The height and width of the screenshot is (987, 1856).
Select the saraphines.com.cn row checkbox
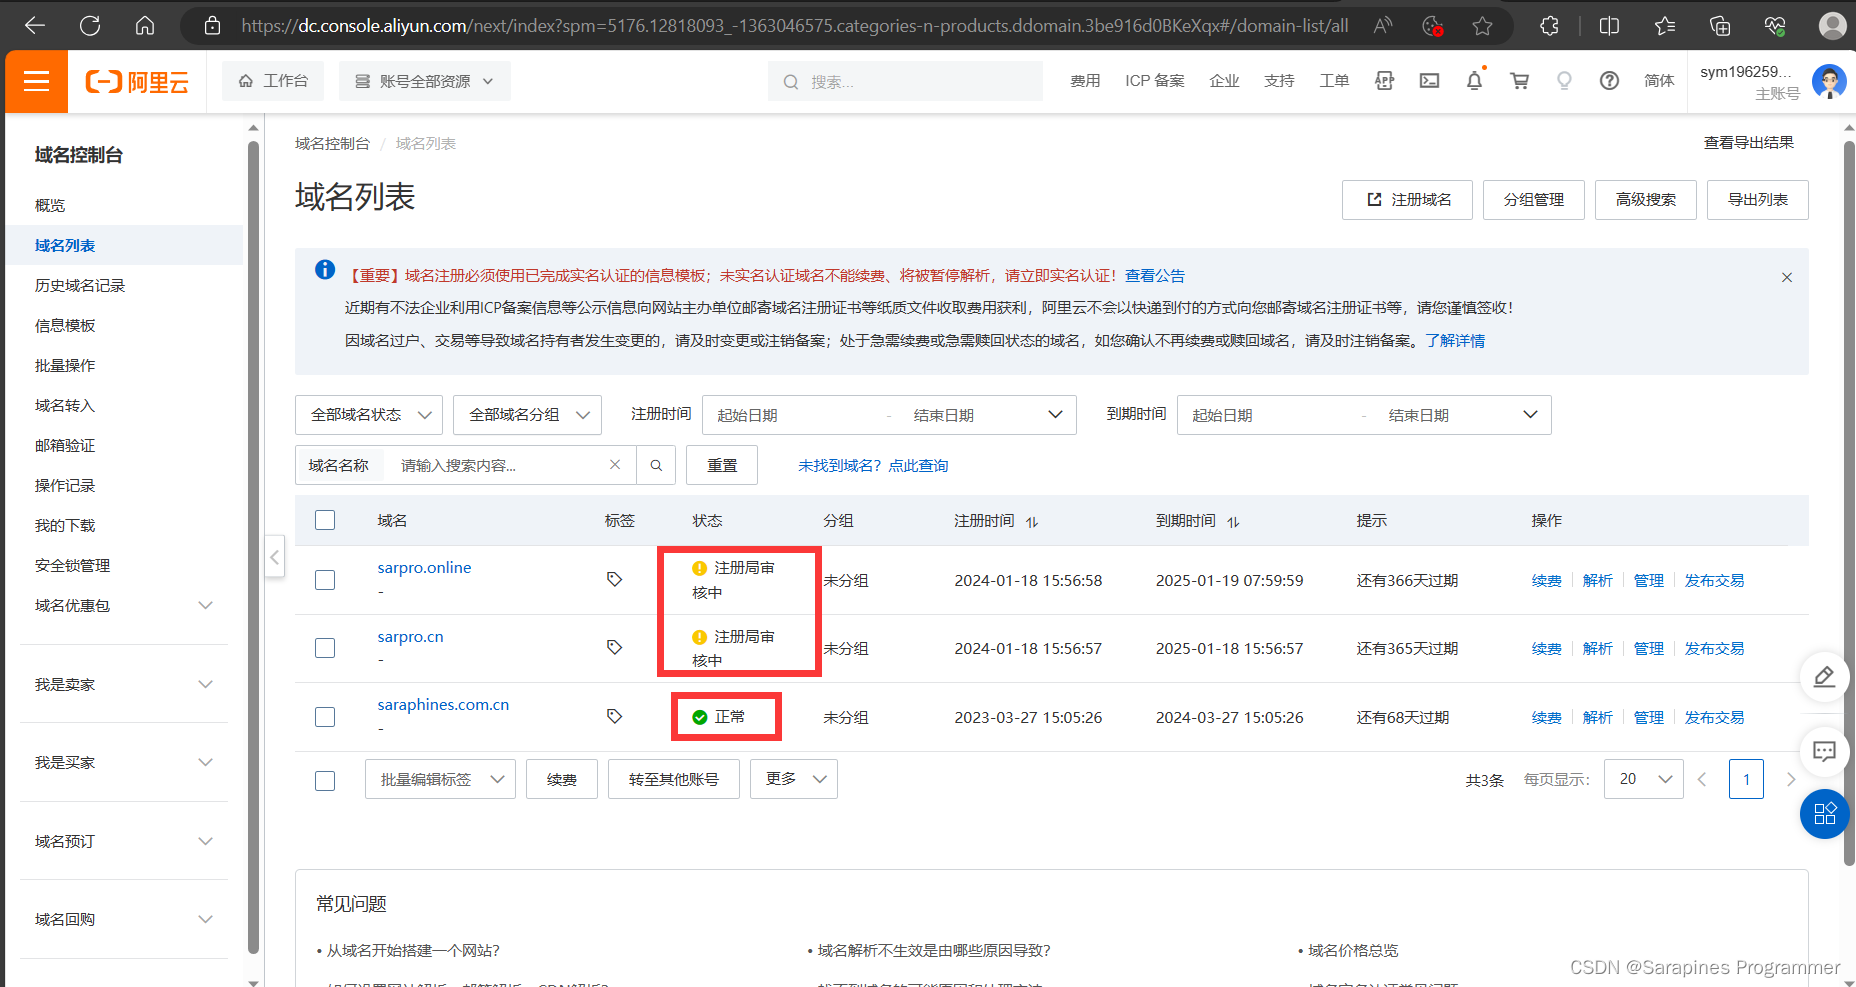[x=325, y=717]
